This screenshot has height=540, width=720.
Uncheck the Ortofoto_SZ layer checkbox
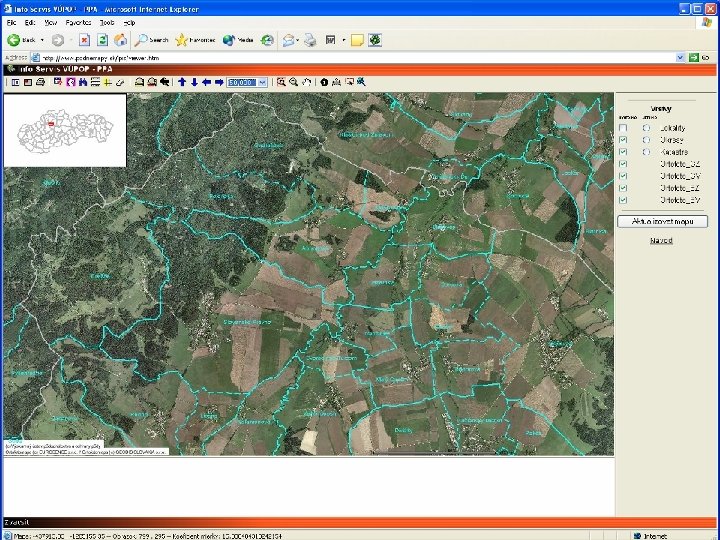click(623, 164)
